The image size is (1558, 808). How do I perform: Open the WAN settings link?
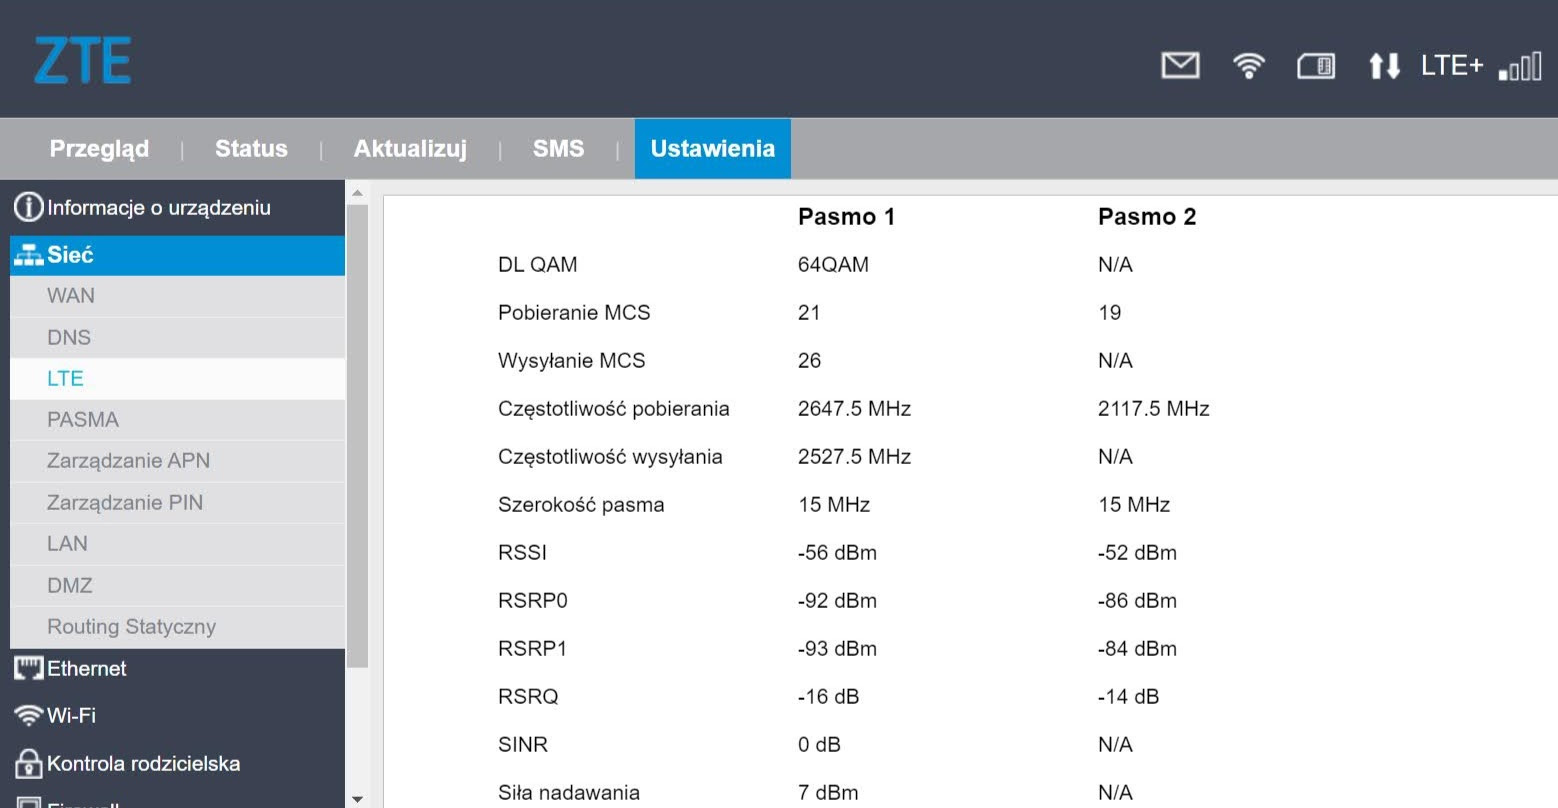(71, 296)
